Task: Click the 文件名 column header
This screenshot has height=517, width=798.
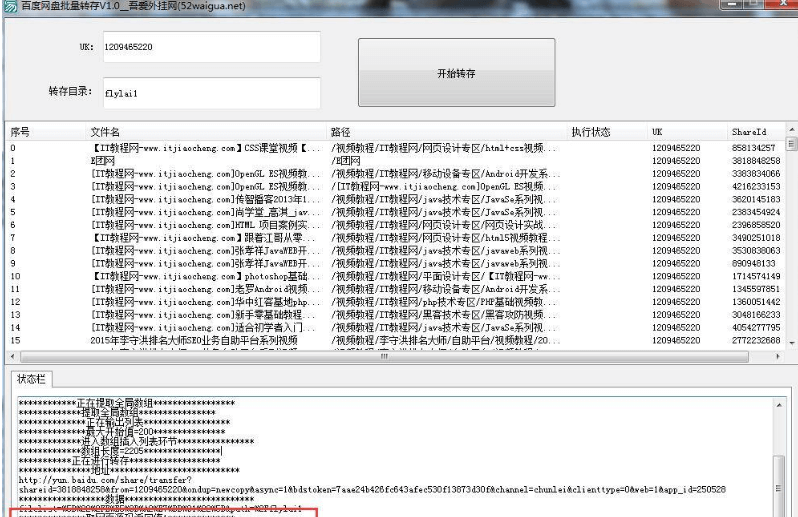Action: 105,131
